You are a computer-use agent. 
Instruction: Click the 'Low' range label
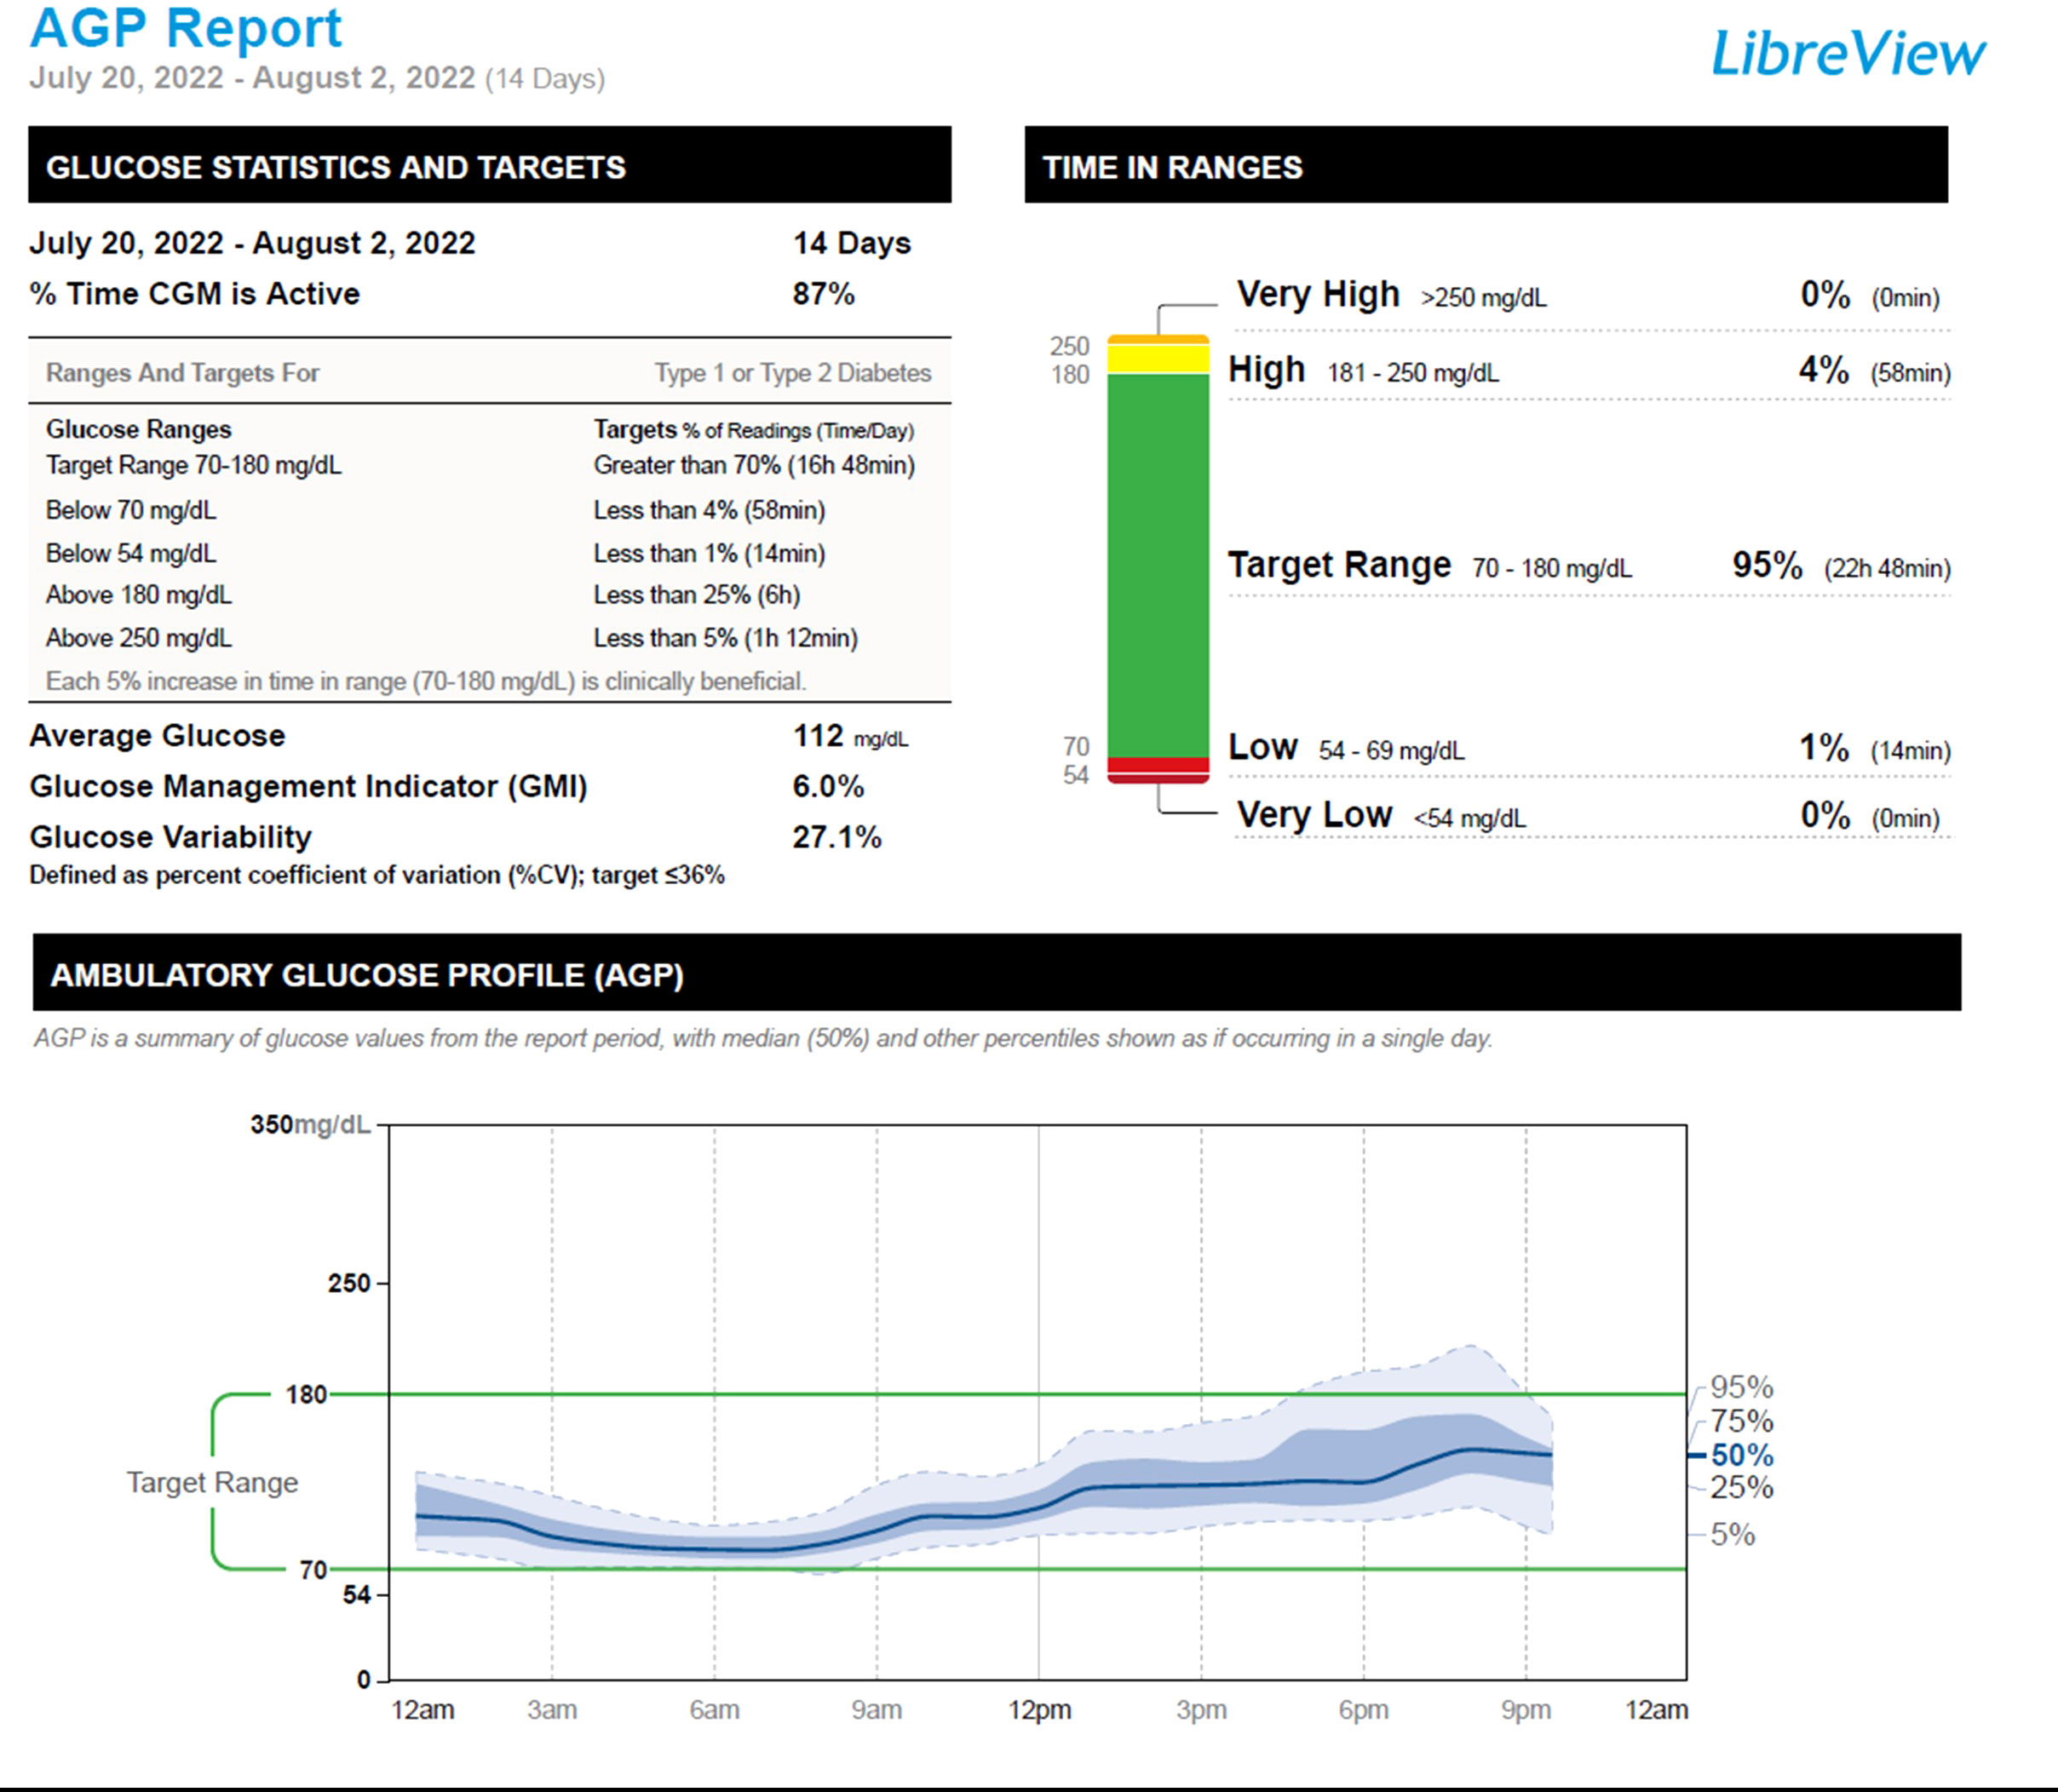(x=1262, y=747)
